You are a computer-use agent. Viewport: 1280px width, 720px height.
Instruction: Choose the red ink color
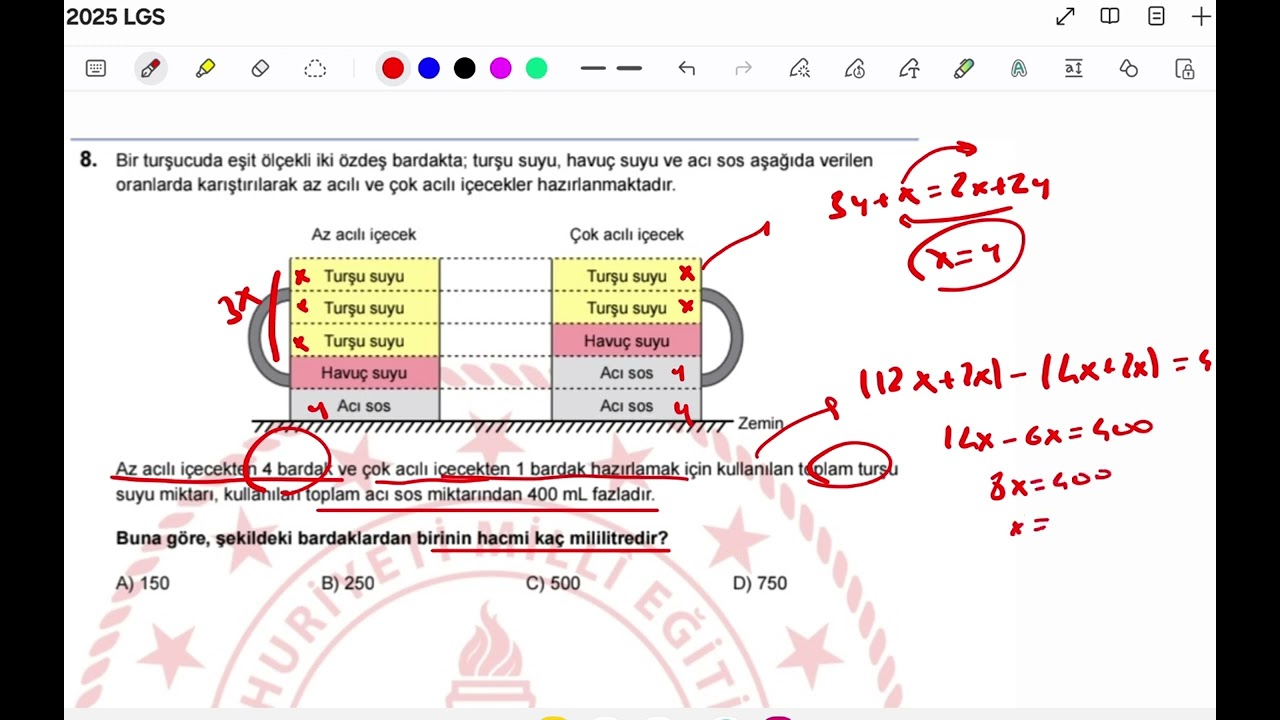tap(393, 69)
